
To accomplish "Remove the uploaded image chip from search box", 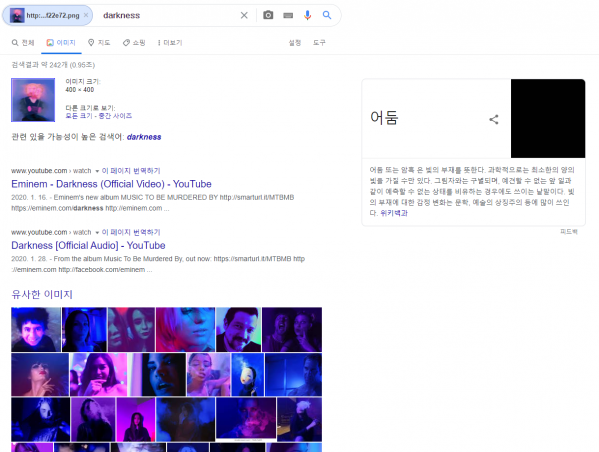I will (x=86, y=15).
